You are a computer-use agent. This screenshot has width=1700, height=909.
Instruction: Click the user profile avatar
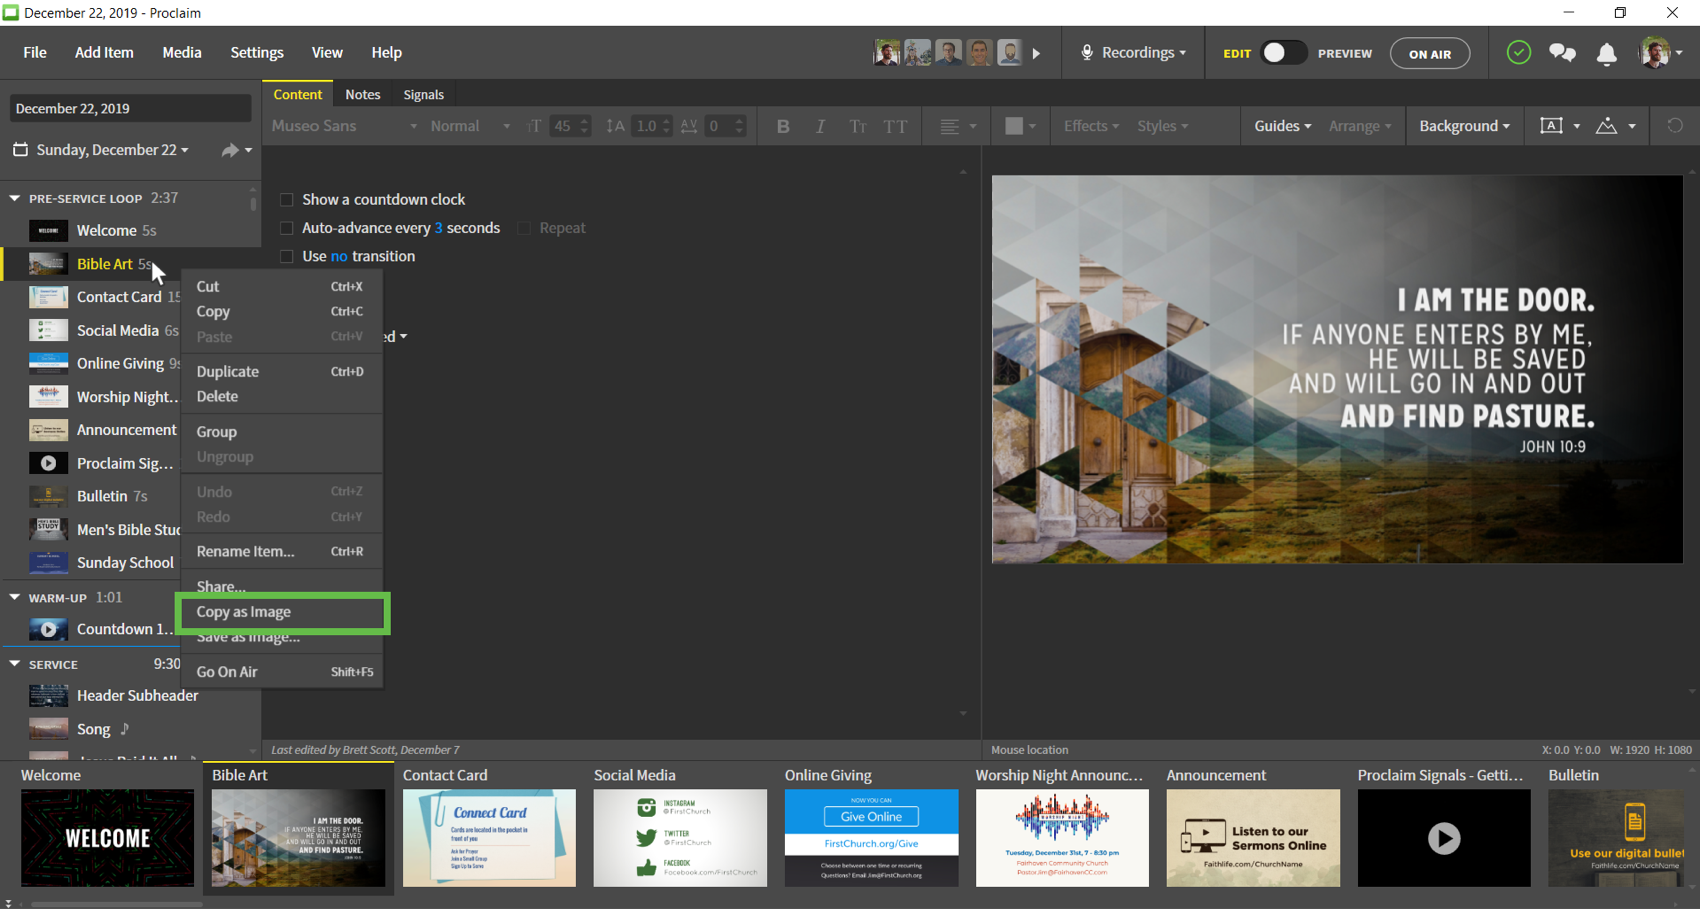[1654, 53]
